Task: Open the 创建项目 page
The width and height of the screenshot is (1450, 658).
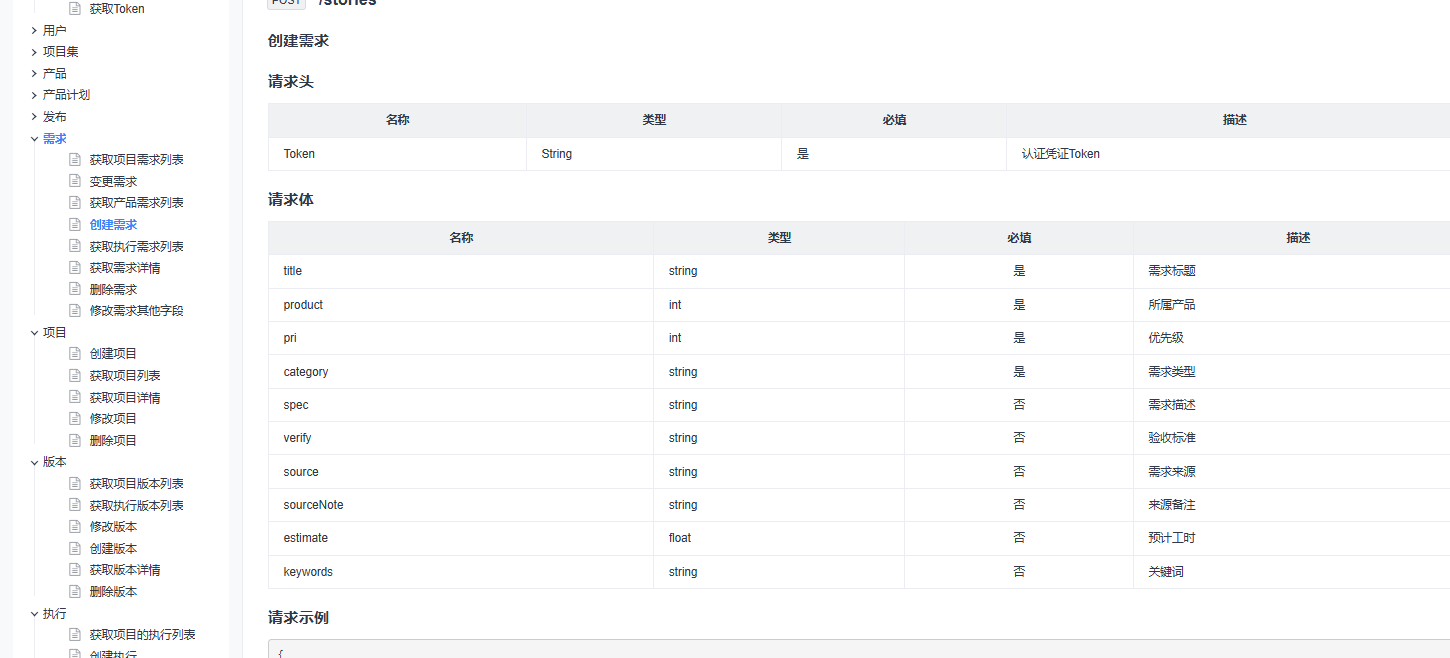Action: (113, 354)
